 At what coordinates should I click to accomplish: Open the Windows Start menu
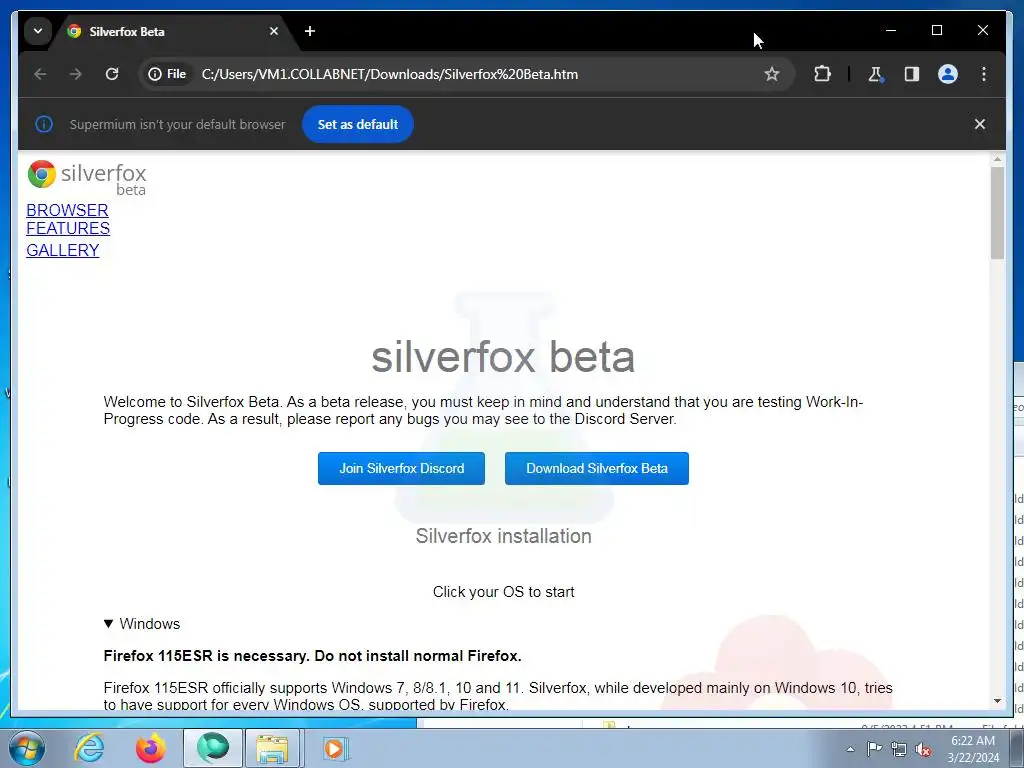pos(27,748)
